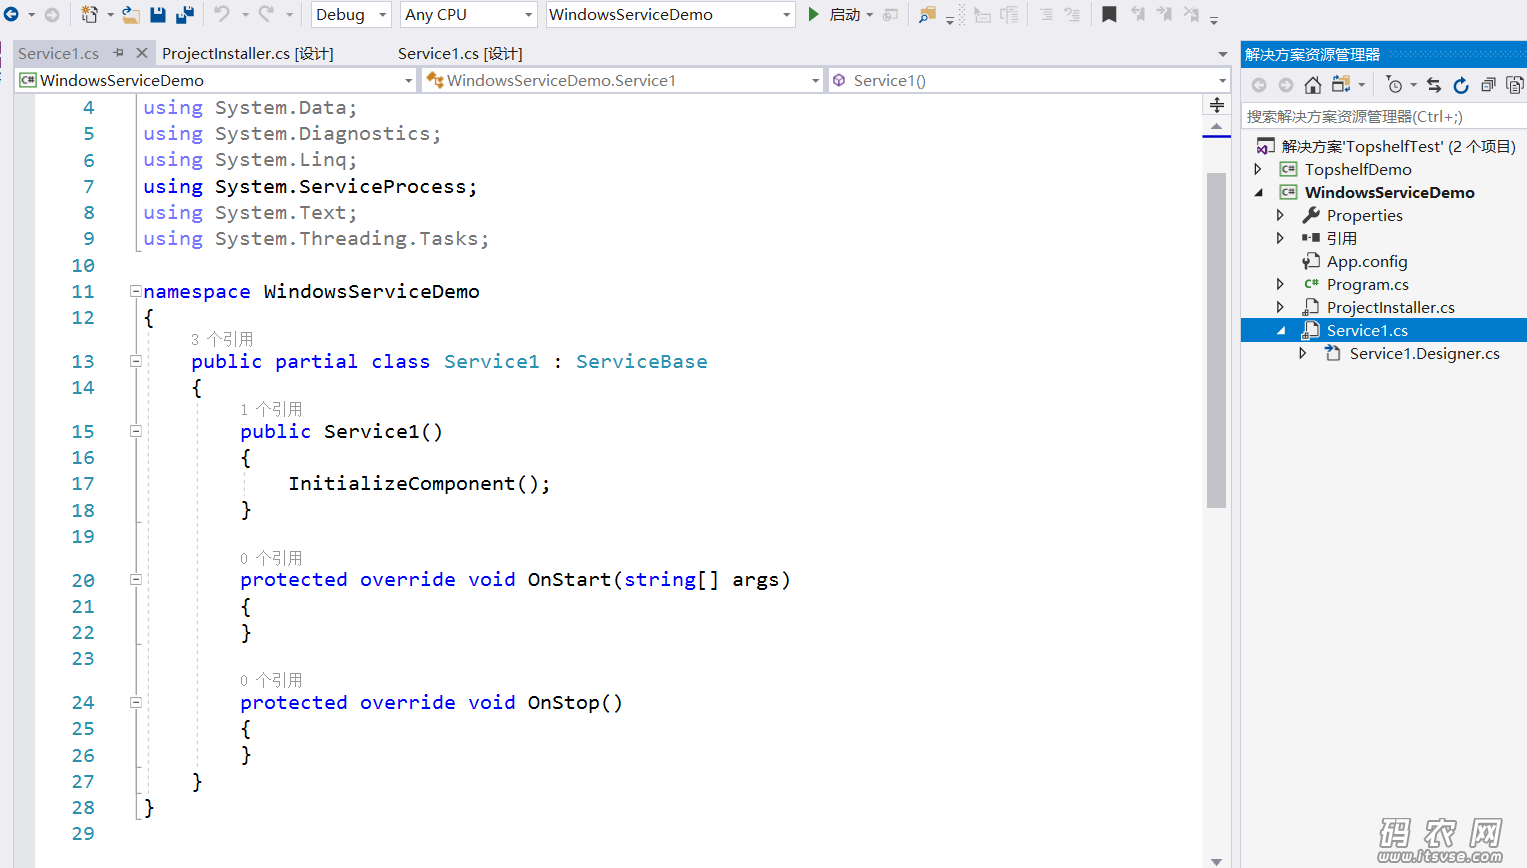The image size is (1527, 868).
Task: Navigate backward with the blue back arrow
Action: click(12, 15)
